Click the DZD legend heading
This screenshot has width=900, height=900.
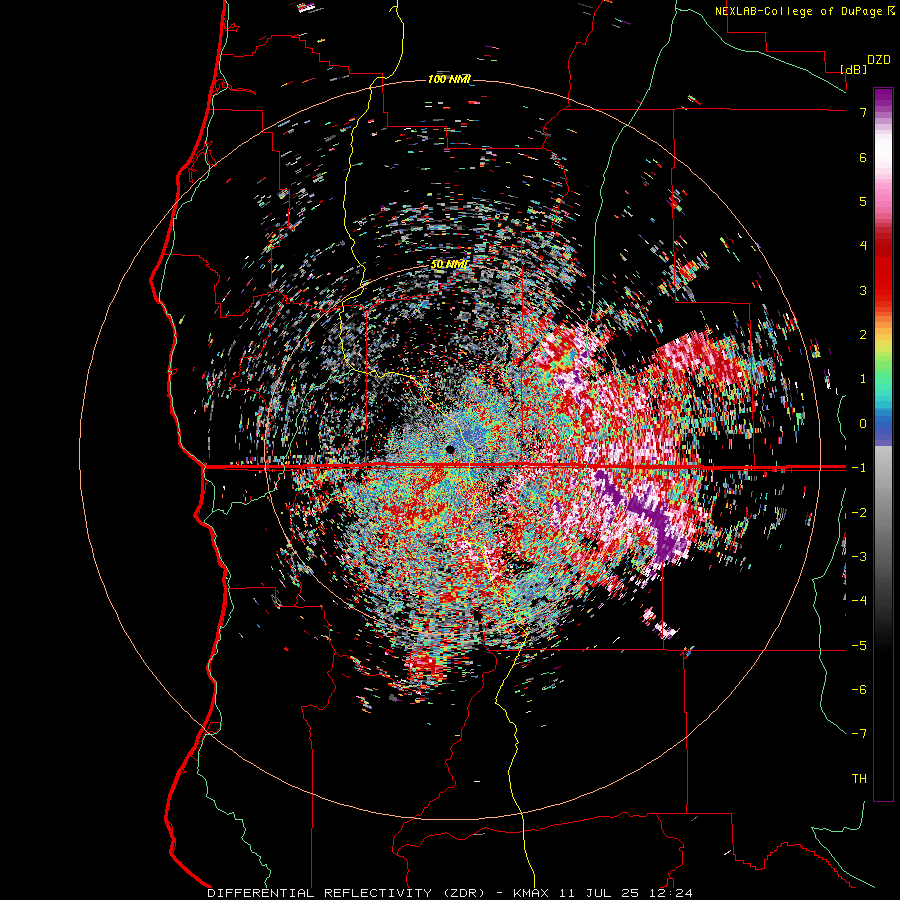tap(879, 60)
